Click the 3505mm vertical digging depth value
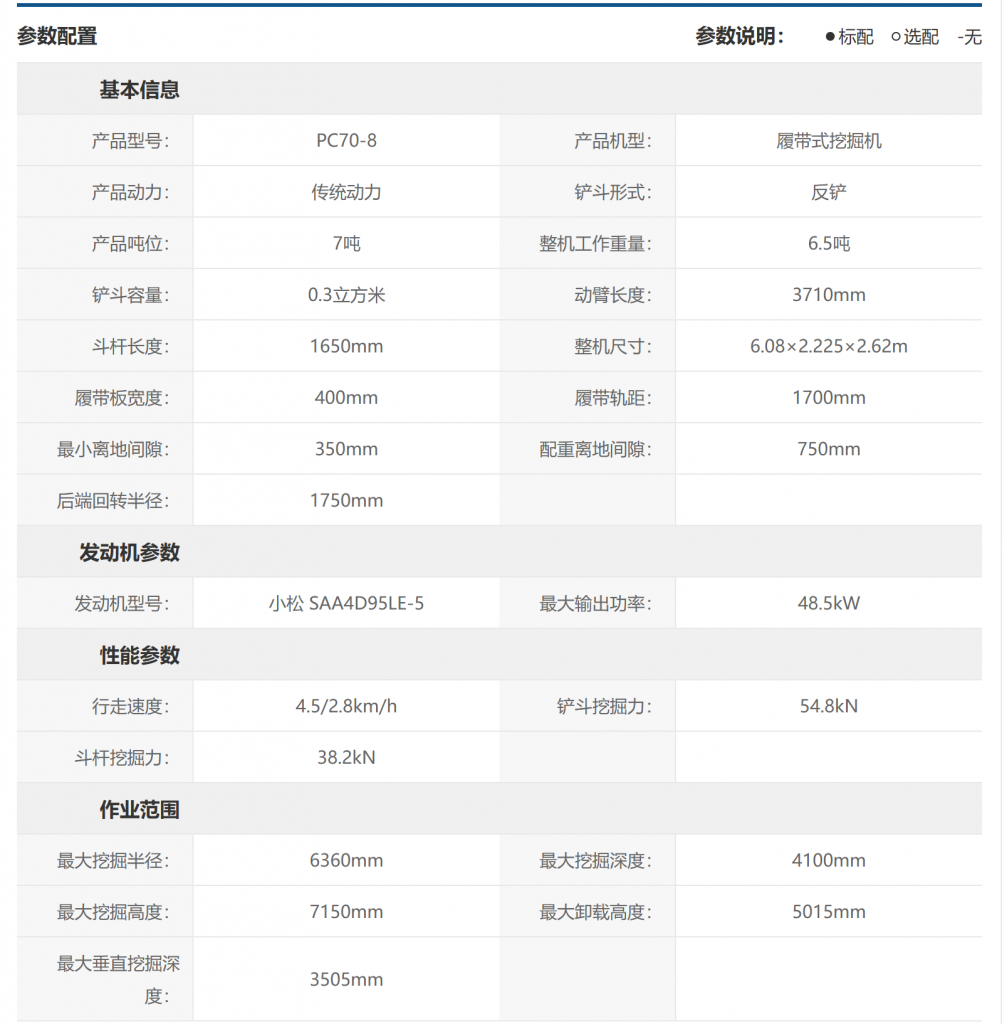 346,980
